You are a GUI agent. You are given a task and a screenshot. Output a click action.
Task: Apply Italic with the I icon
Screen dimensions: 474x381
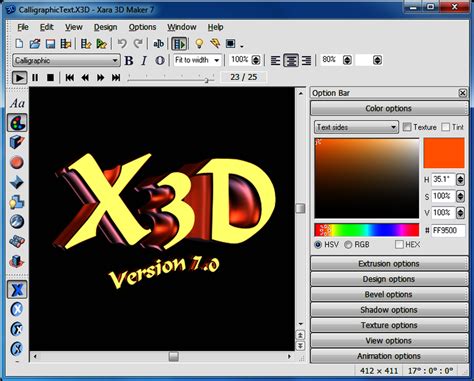click(144, 60)
